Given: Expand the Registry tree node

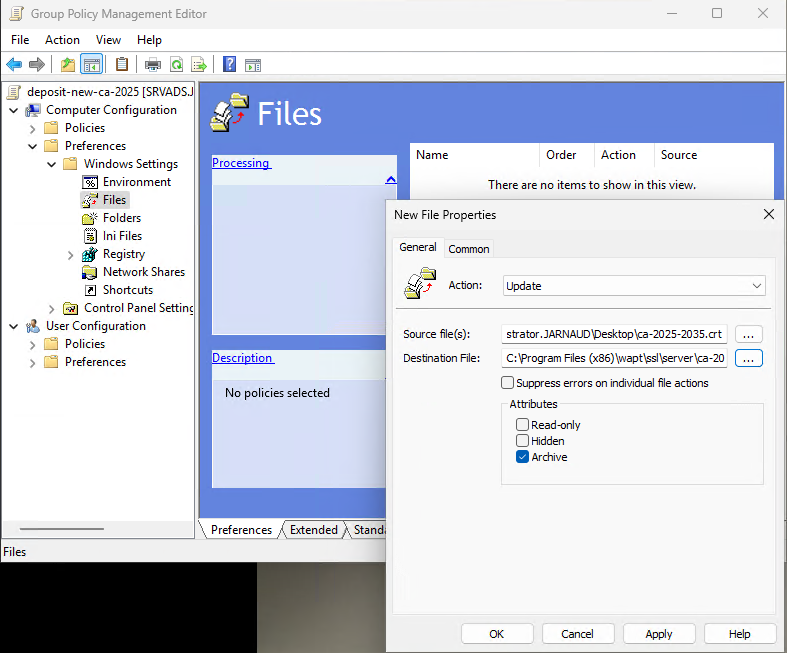Looking at the screenshot, I should 70,255.
